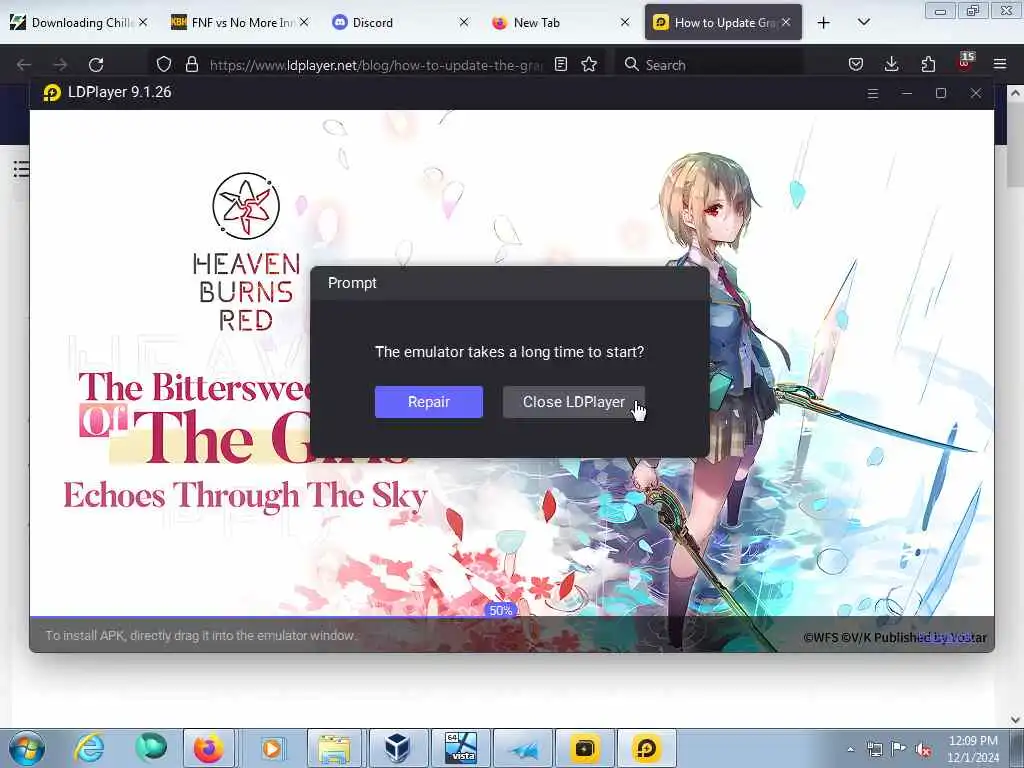Click the site security padlock icon
1024x768 pixels.
click(x=191, y=64)
